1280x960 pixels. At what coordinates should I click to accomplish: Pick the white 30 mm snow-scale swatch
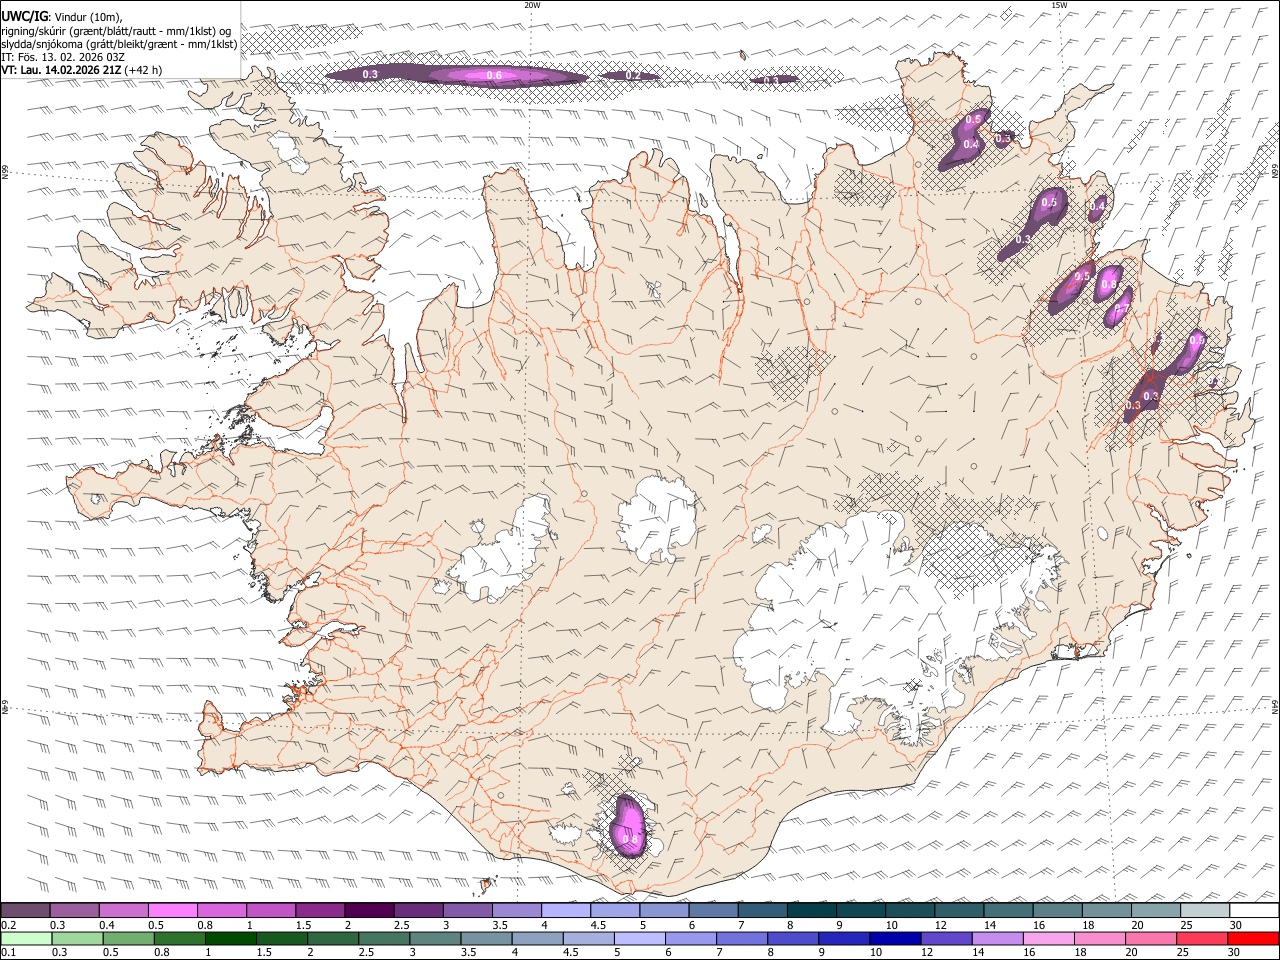pos(1254,910)
